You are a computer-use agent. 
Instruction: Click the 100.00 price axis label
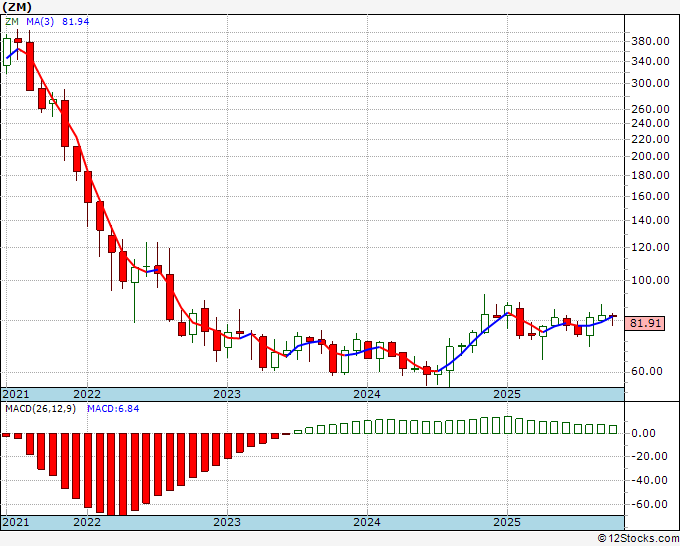(650, 280)
